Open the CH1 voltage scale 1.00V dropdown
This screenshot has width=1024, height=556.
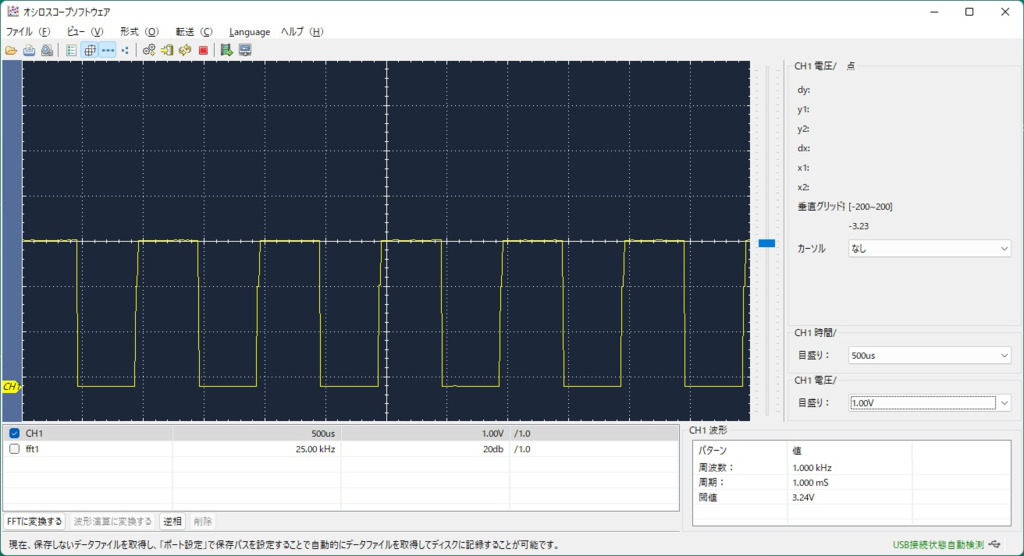click(x=929, y=403)
